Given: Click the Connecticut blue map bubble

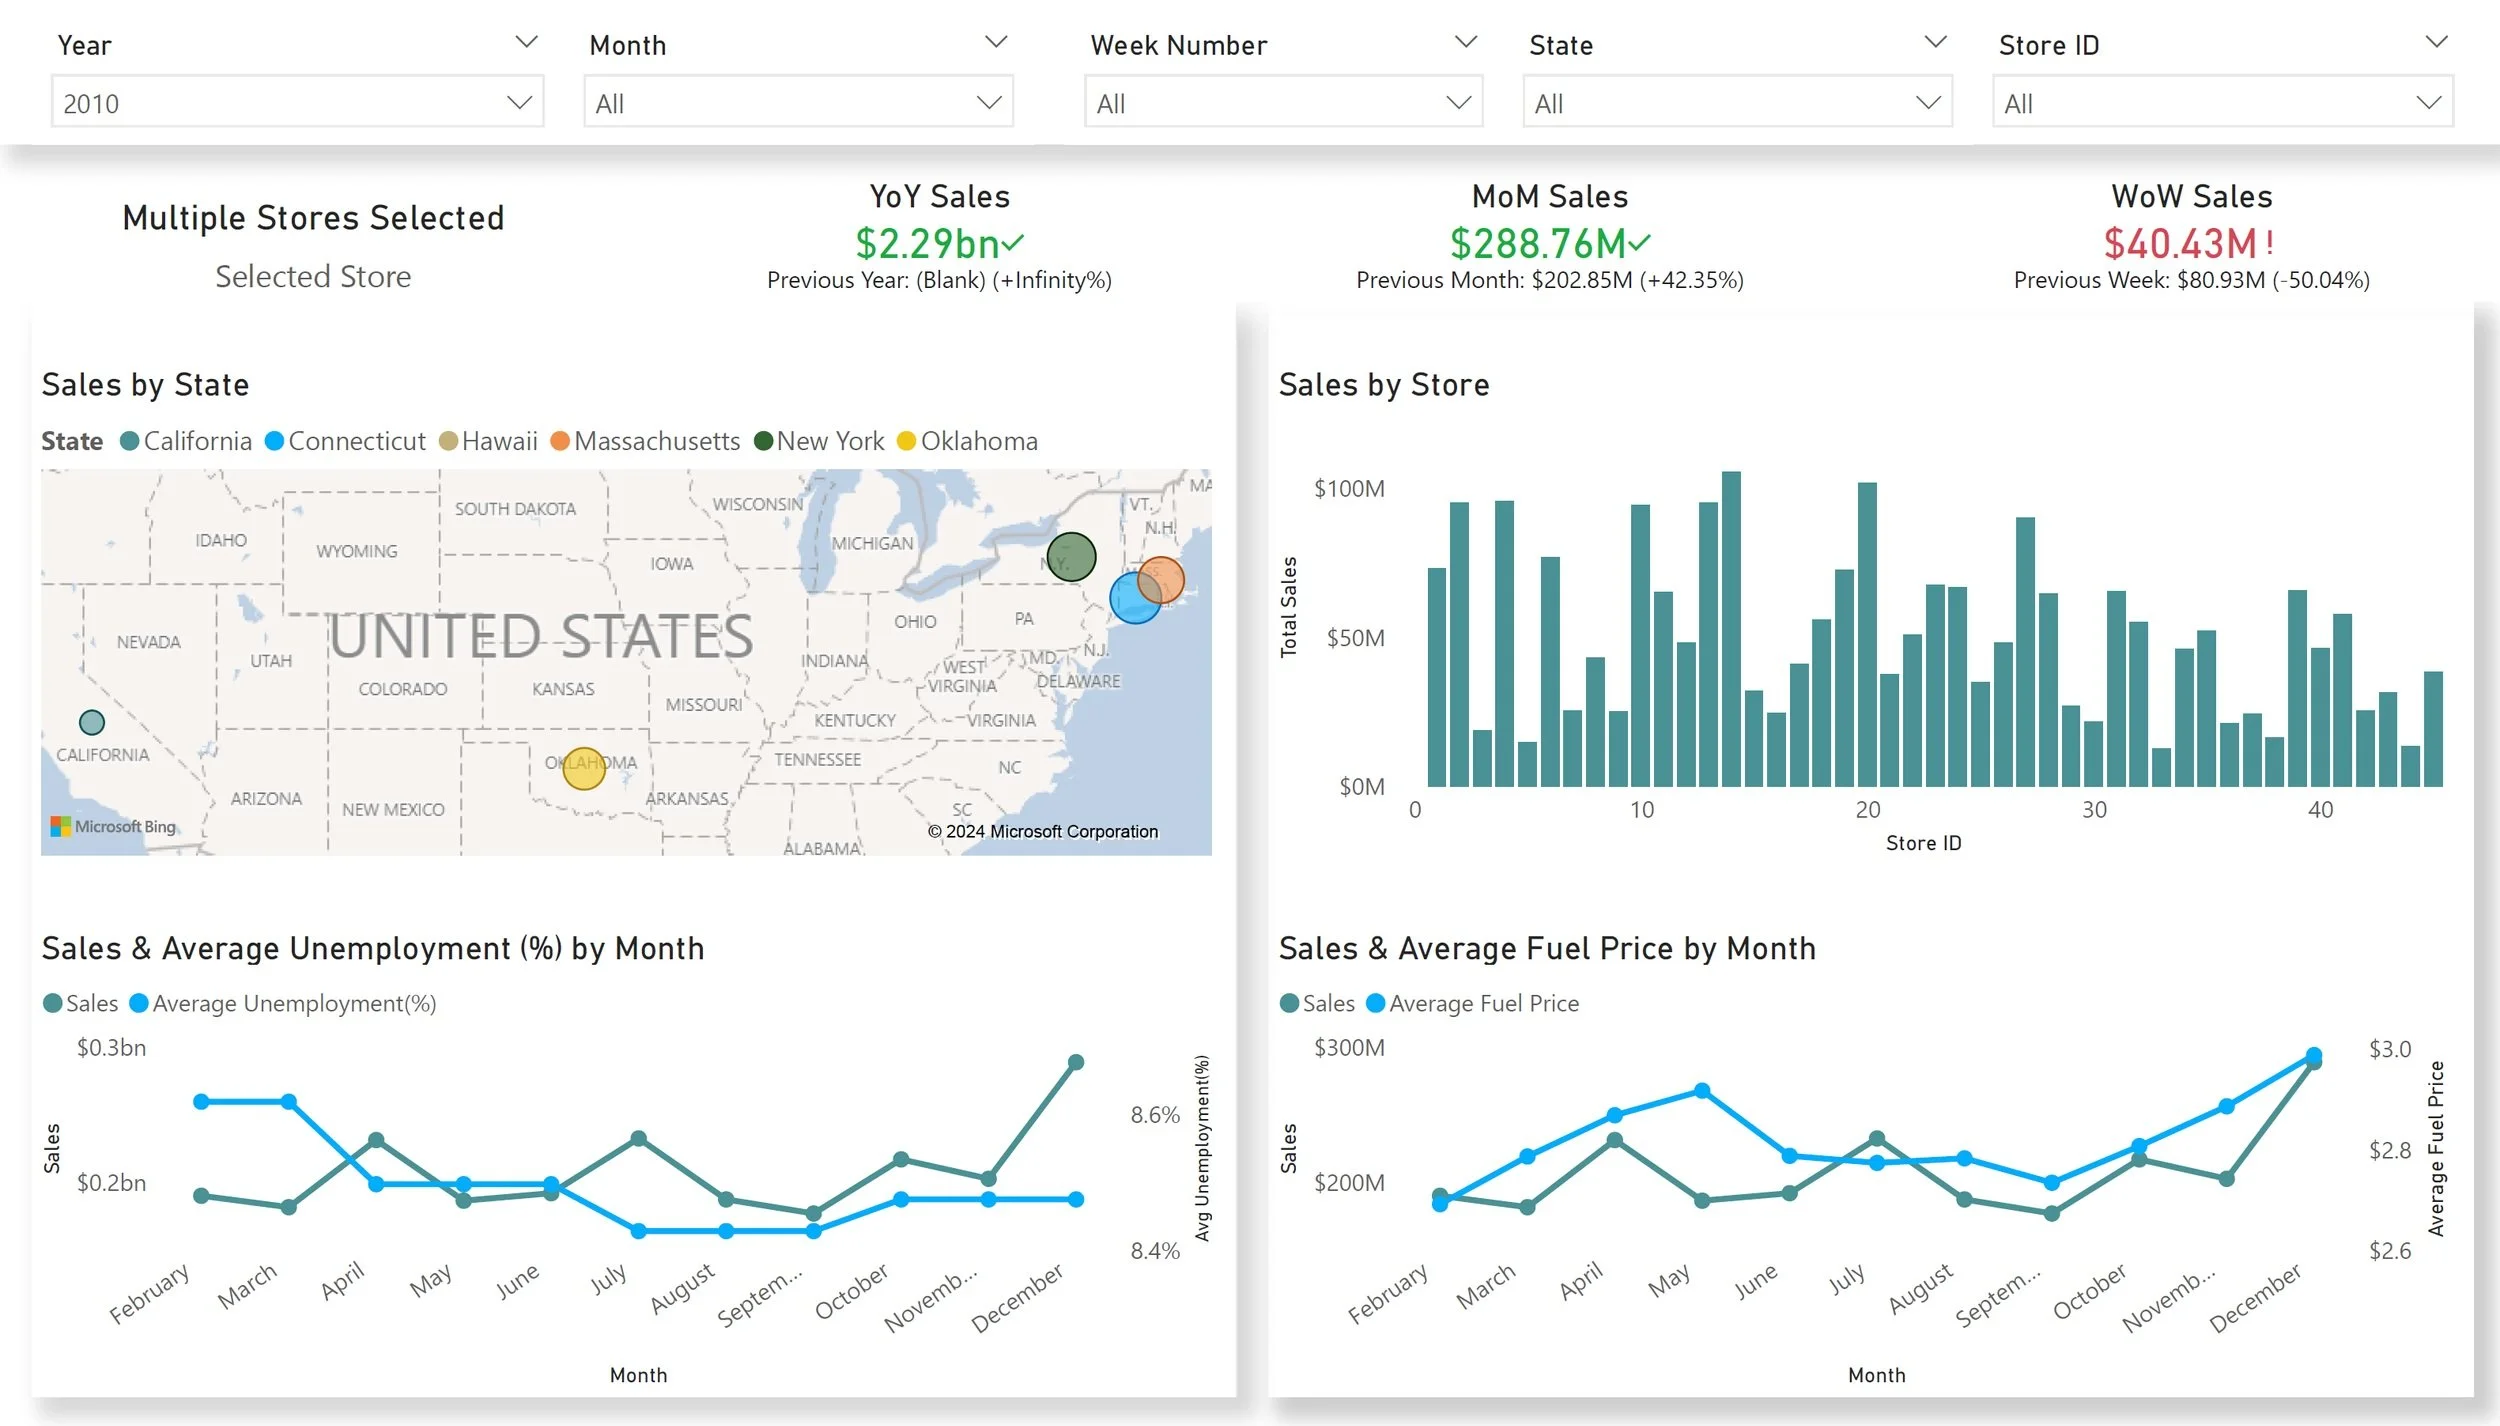Looking at the screenshot, I should point(1130,602).
